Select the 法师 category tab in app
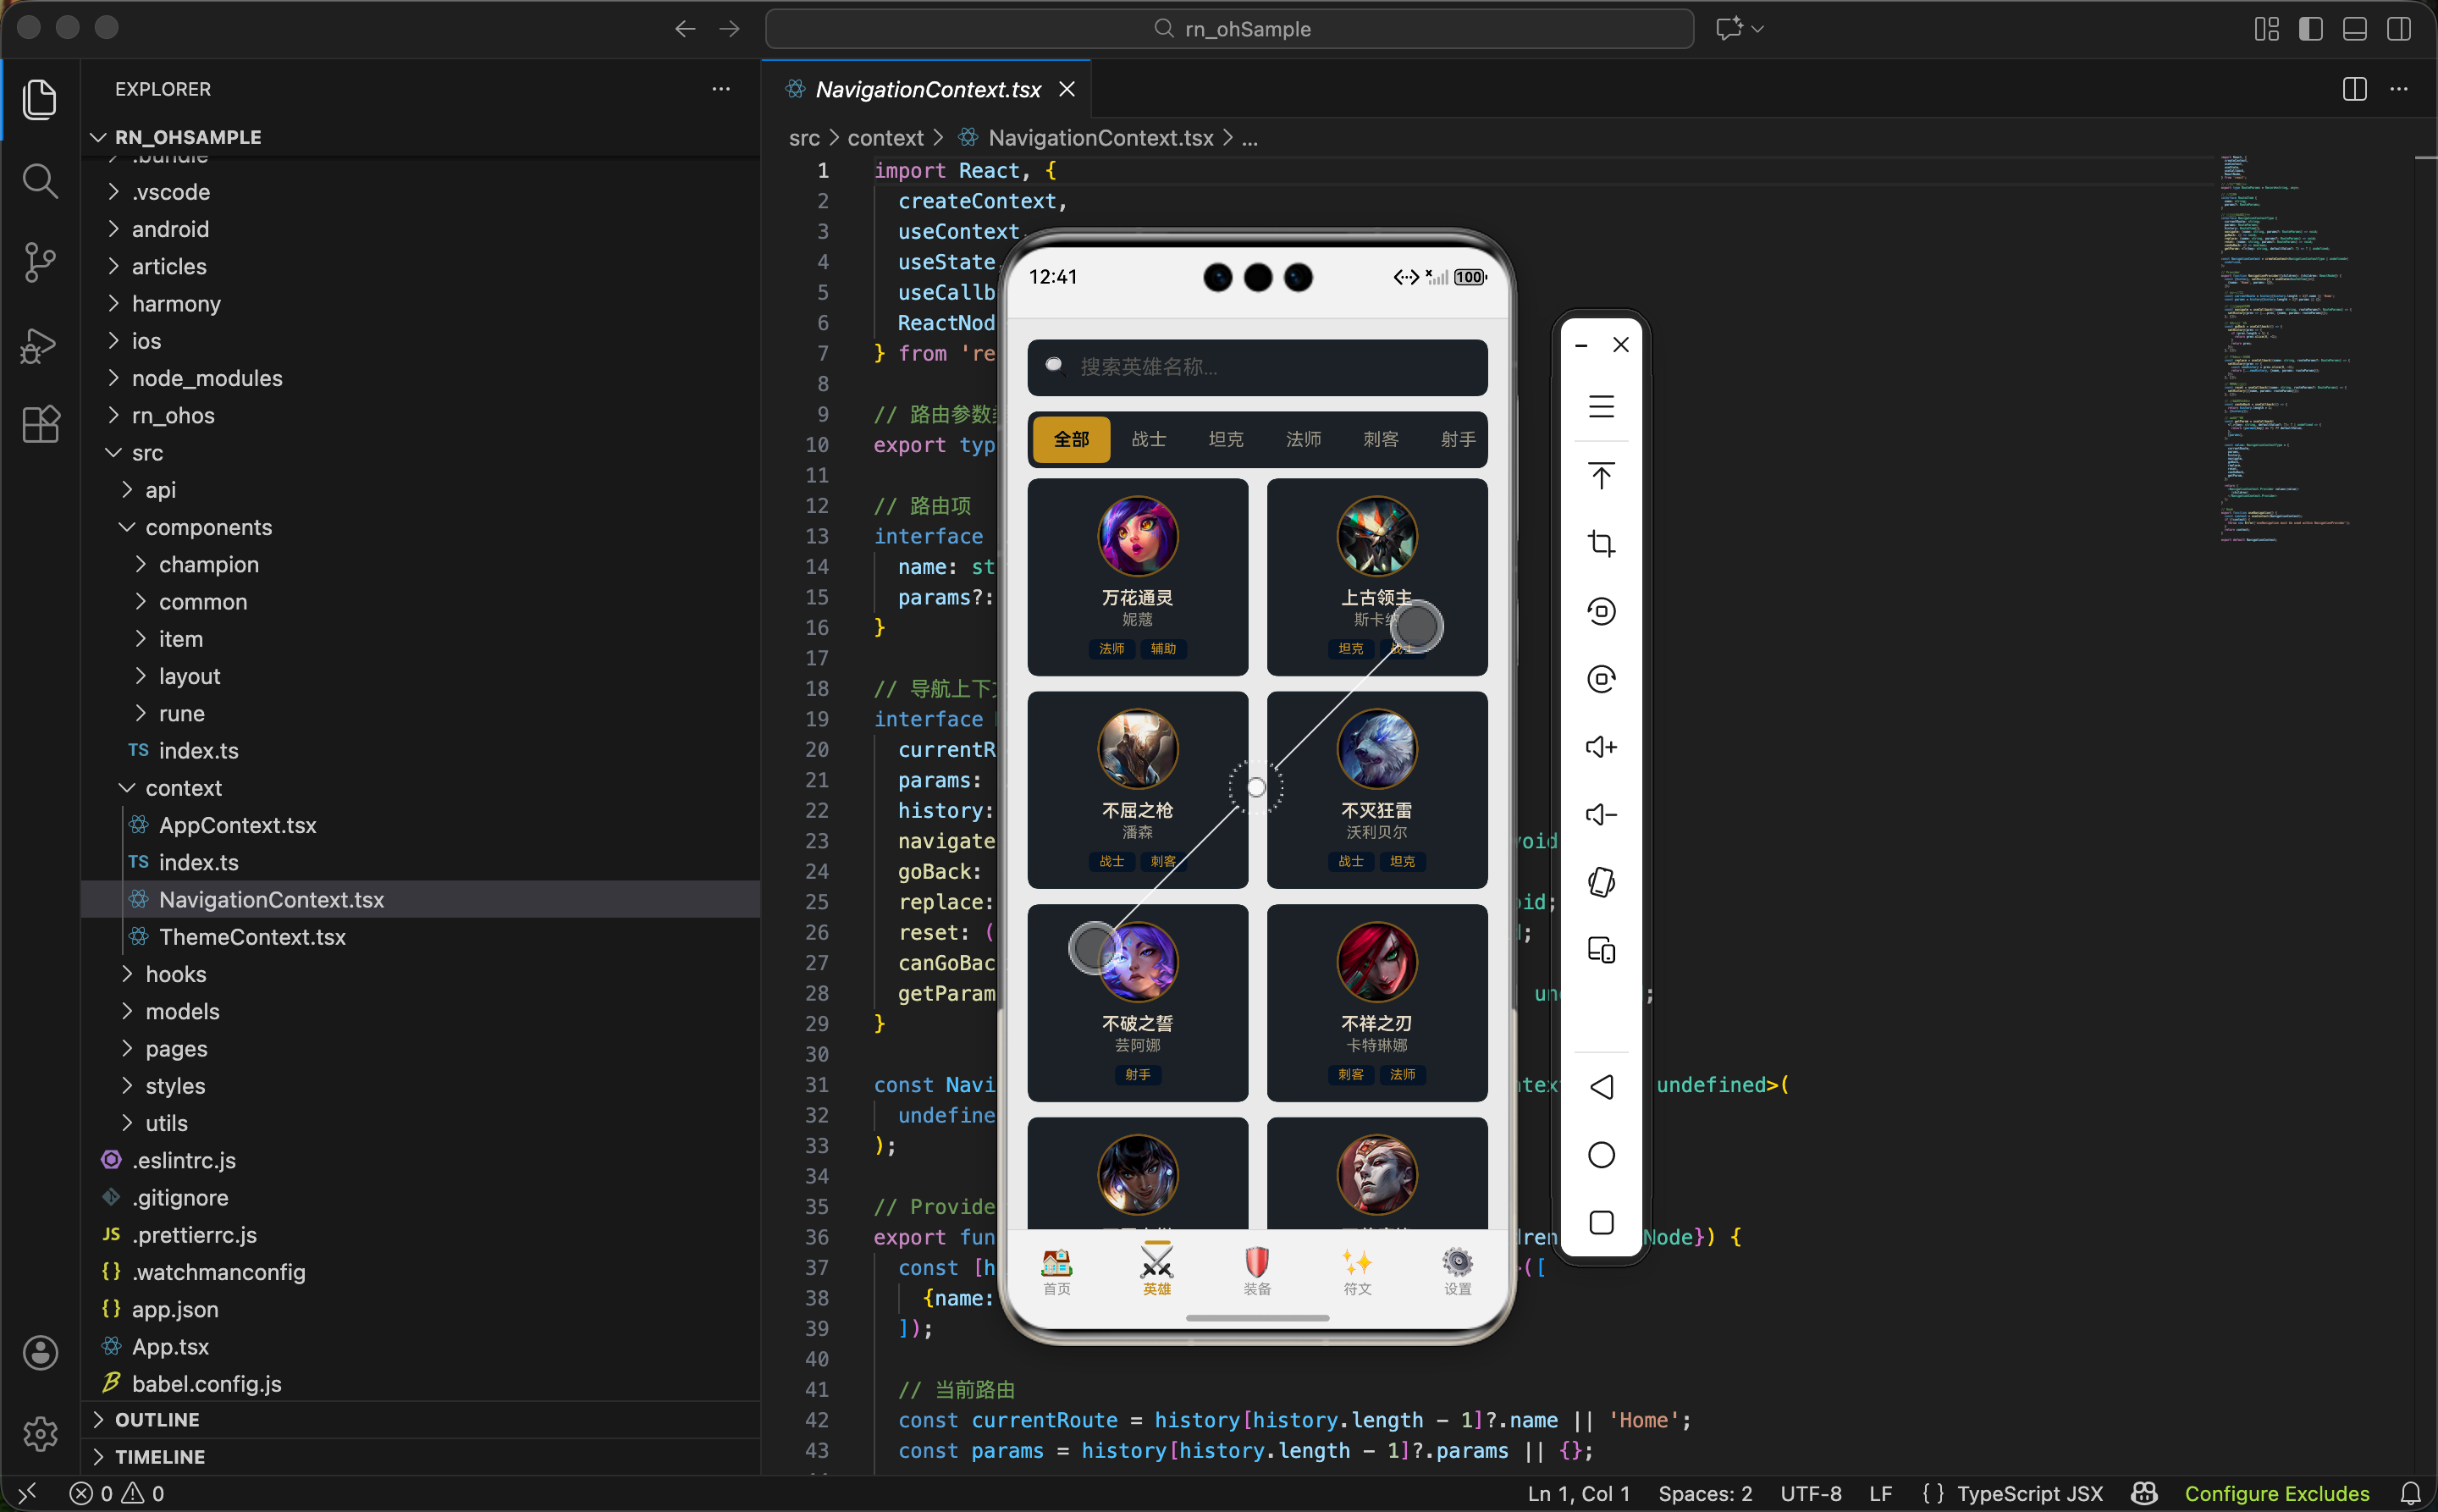The width and height of the screenshot is (2438, 1512). click(1303, 439)
